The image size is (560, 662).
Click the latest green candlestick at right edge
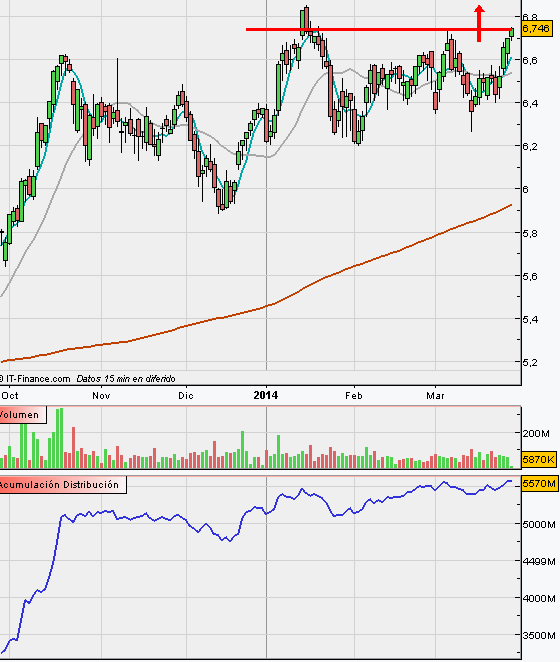pos(512,33)
